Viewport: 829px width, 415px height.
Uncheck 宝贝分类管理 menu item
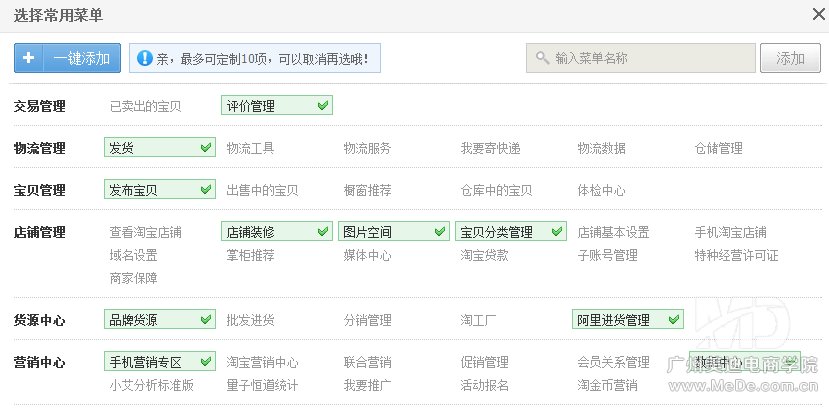pyautogui.click(x=510, y=232)
